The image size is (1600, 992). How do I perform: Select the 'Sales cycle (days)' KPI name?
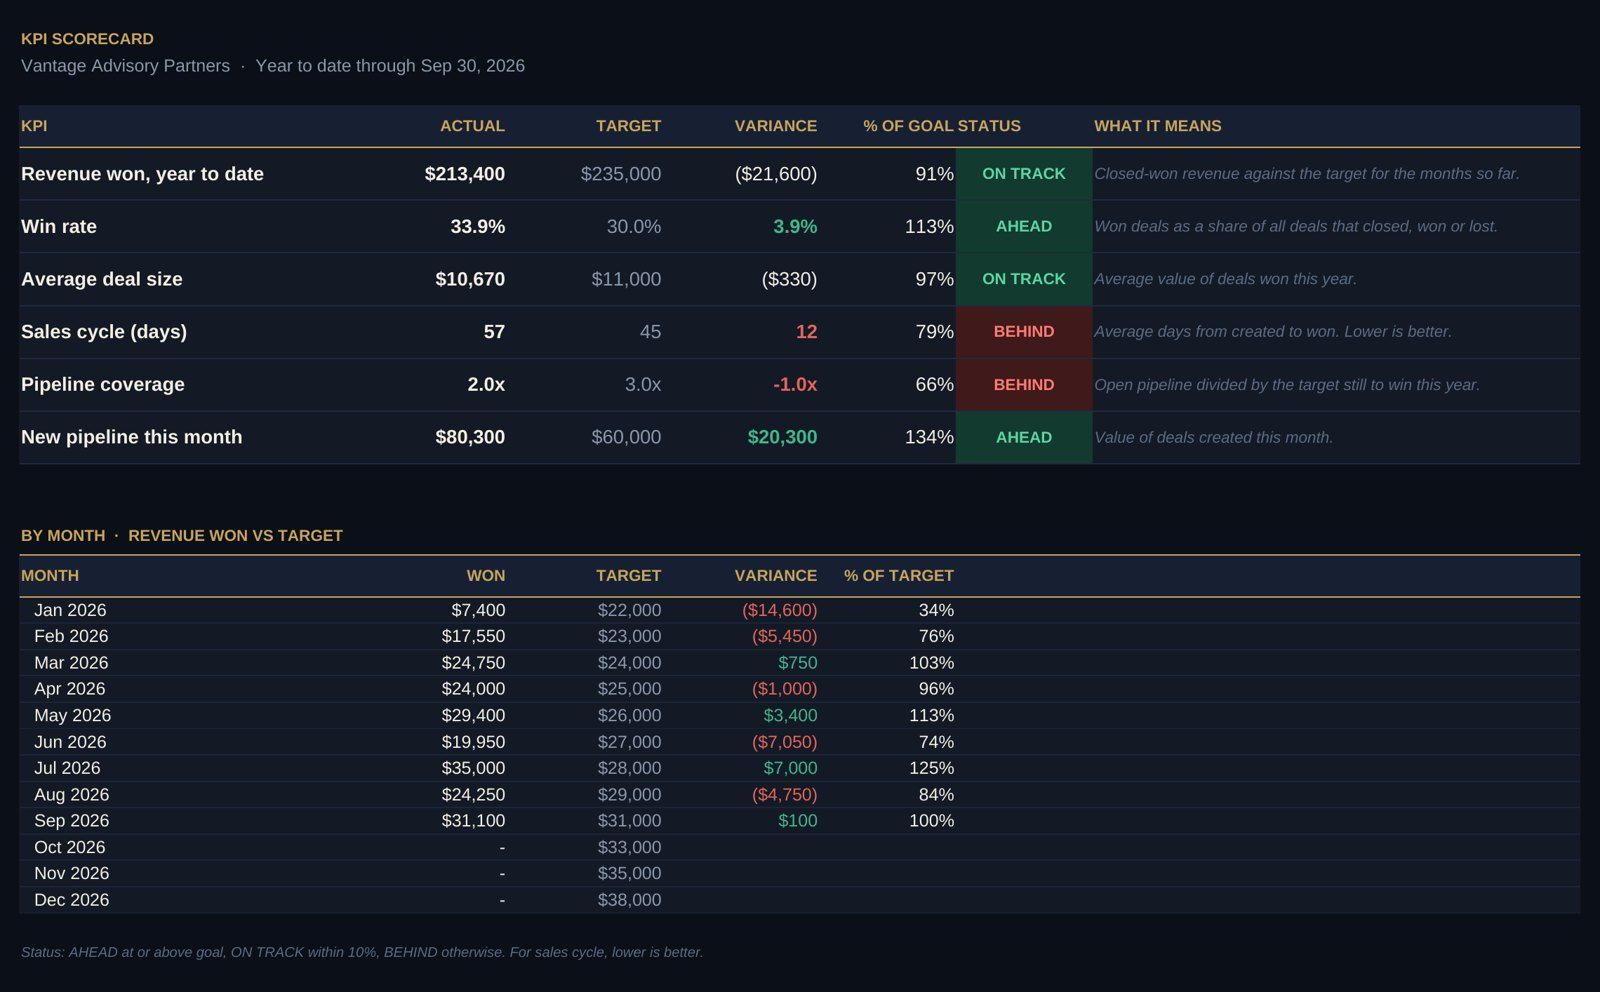click(104, 332)
